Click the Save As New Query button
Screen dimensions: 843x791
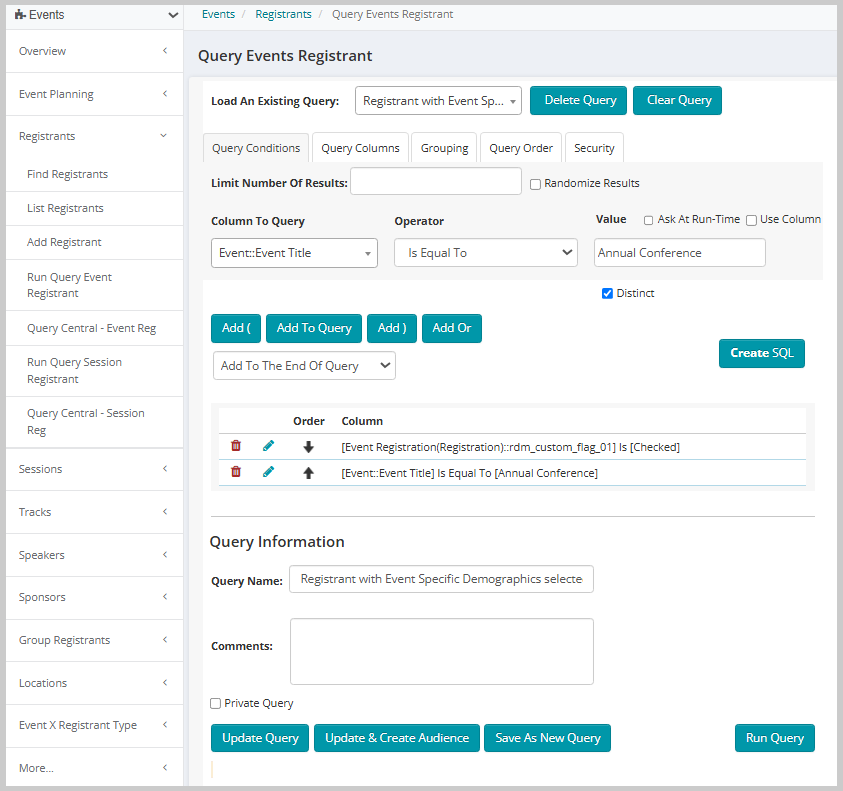[x=547, y=738]
